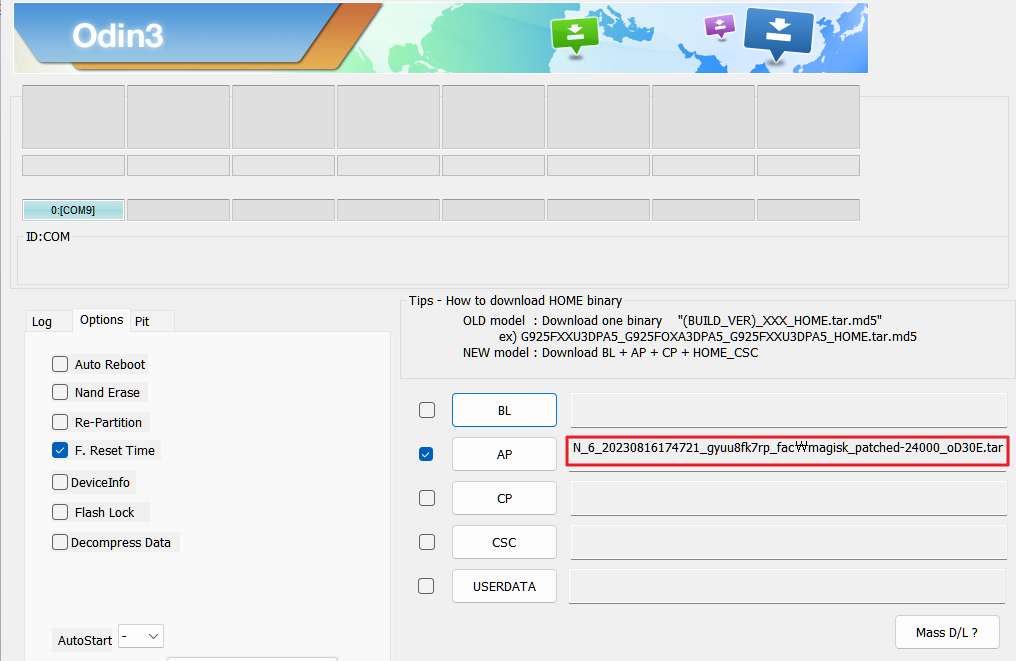Screen dimensions: 1016x661
Task: Tick the checkbox beside the USERDATA button
Action: coord(426,586)
